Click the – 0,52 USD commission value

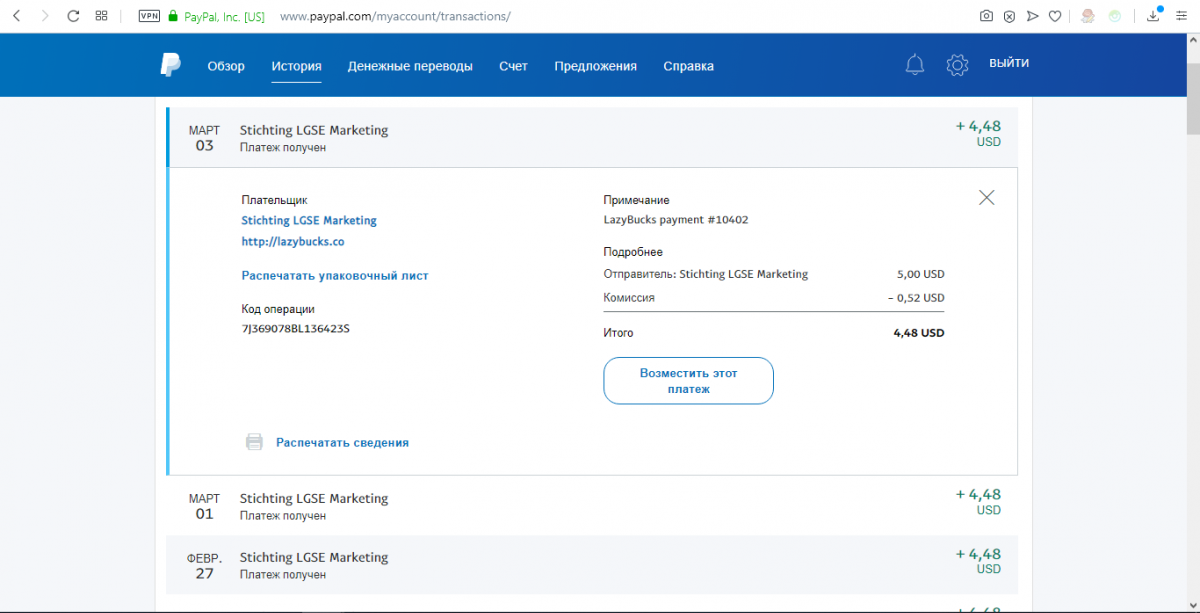point(915,298)
